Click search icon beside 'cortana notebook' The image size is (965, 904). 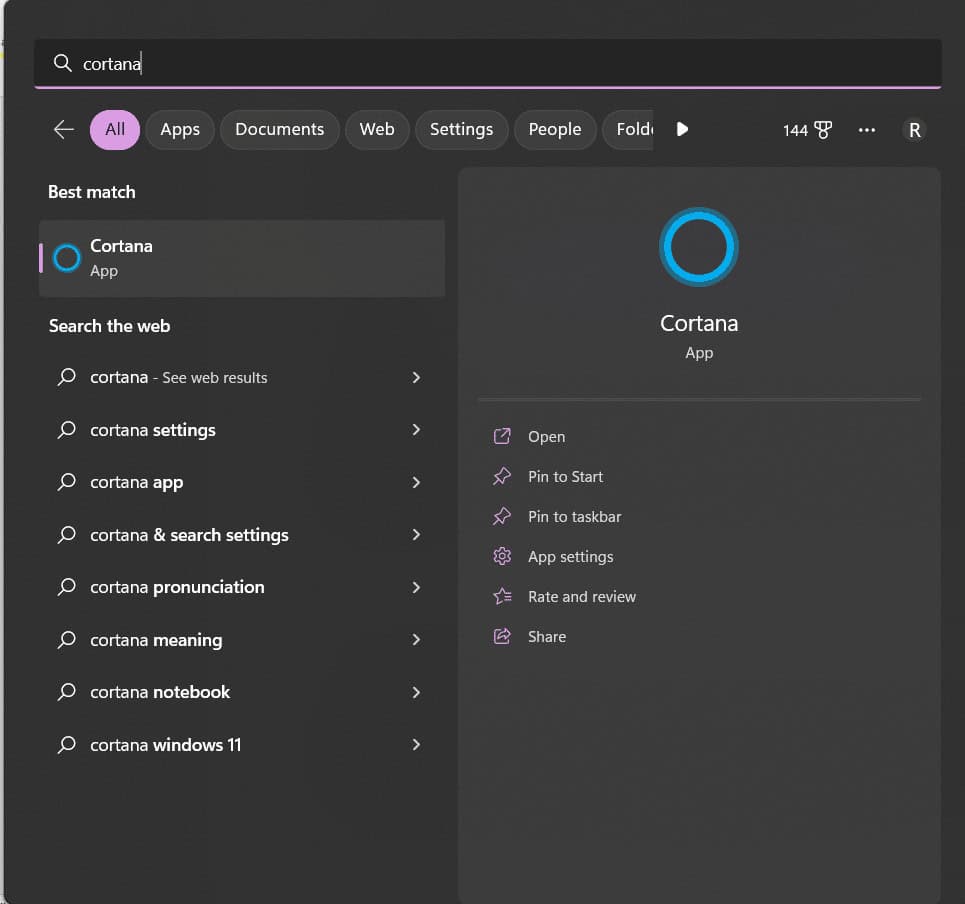click(66, 692)
